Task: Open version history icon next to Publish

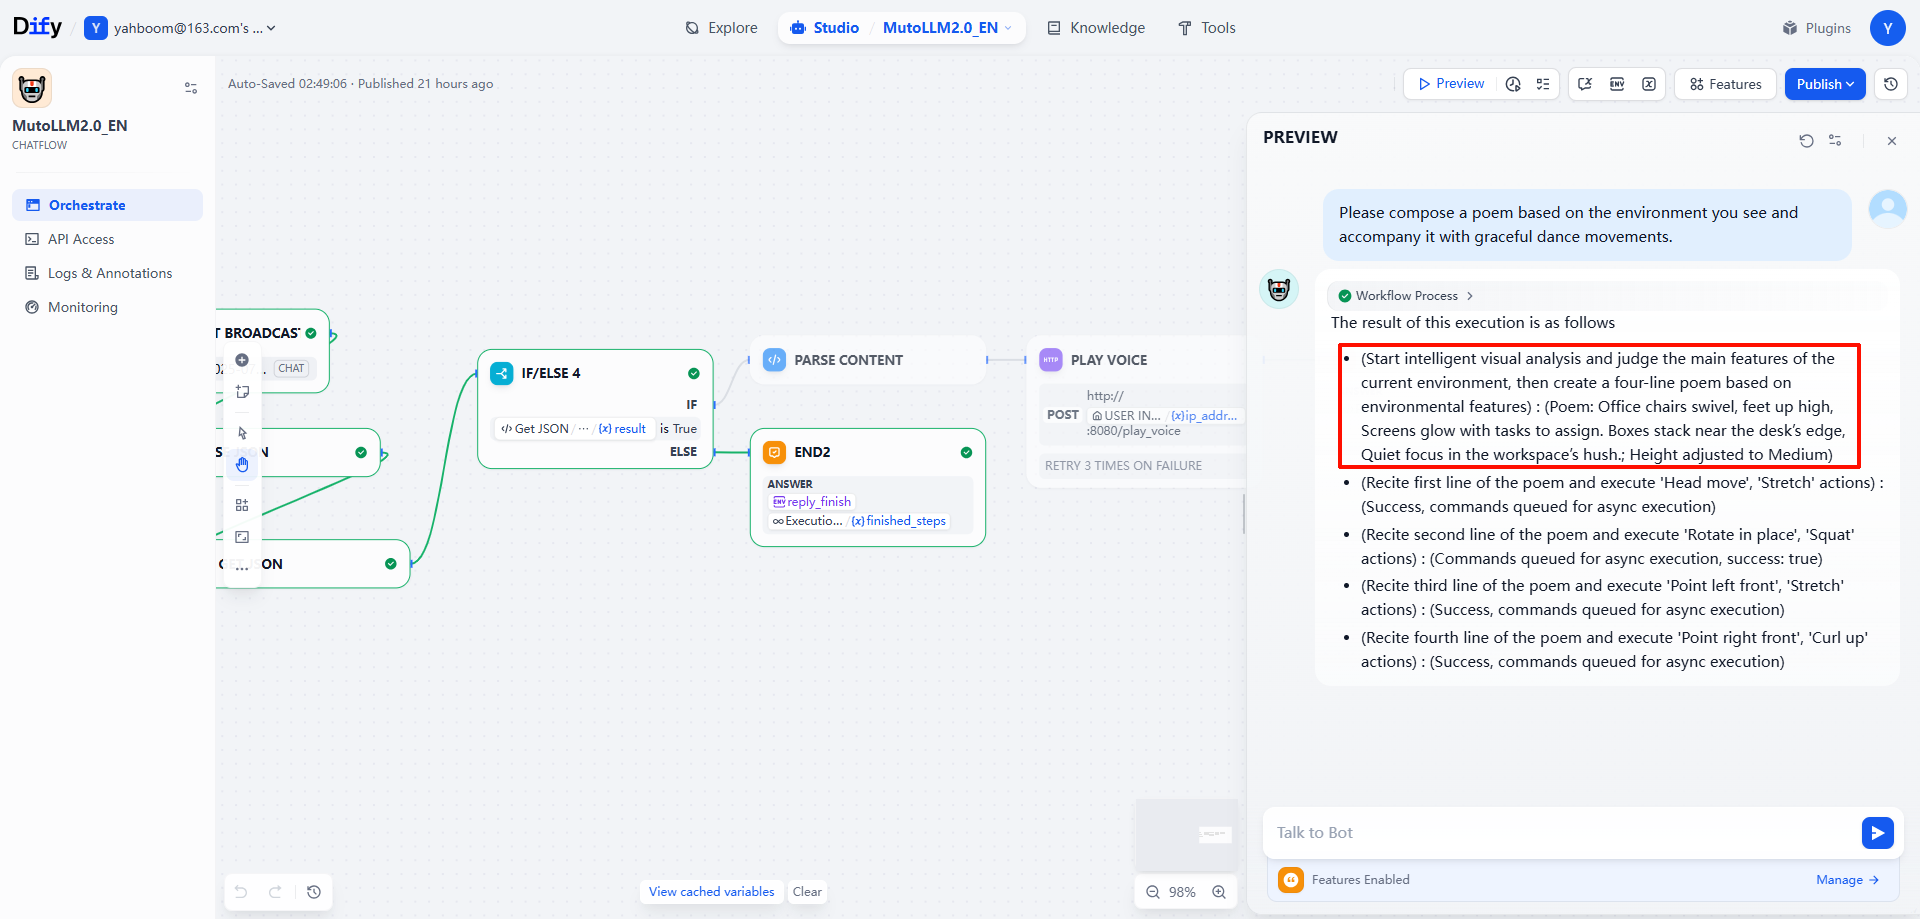Action: (1891, 84)
